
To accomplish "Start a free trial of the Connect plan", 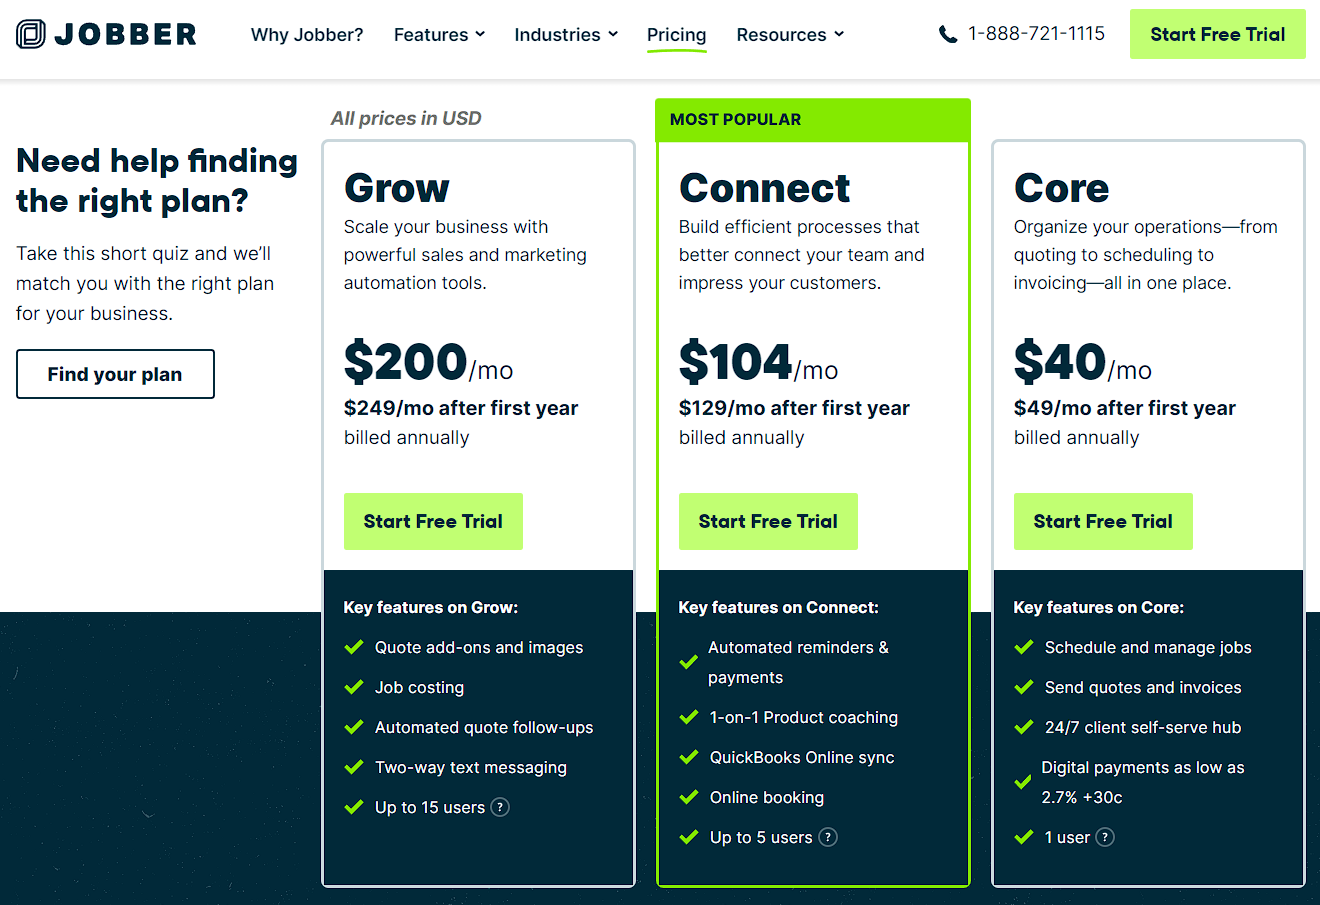I will click(768, 521).
